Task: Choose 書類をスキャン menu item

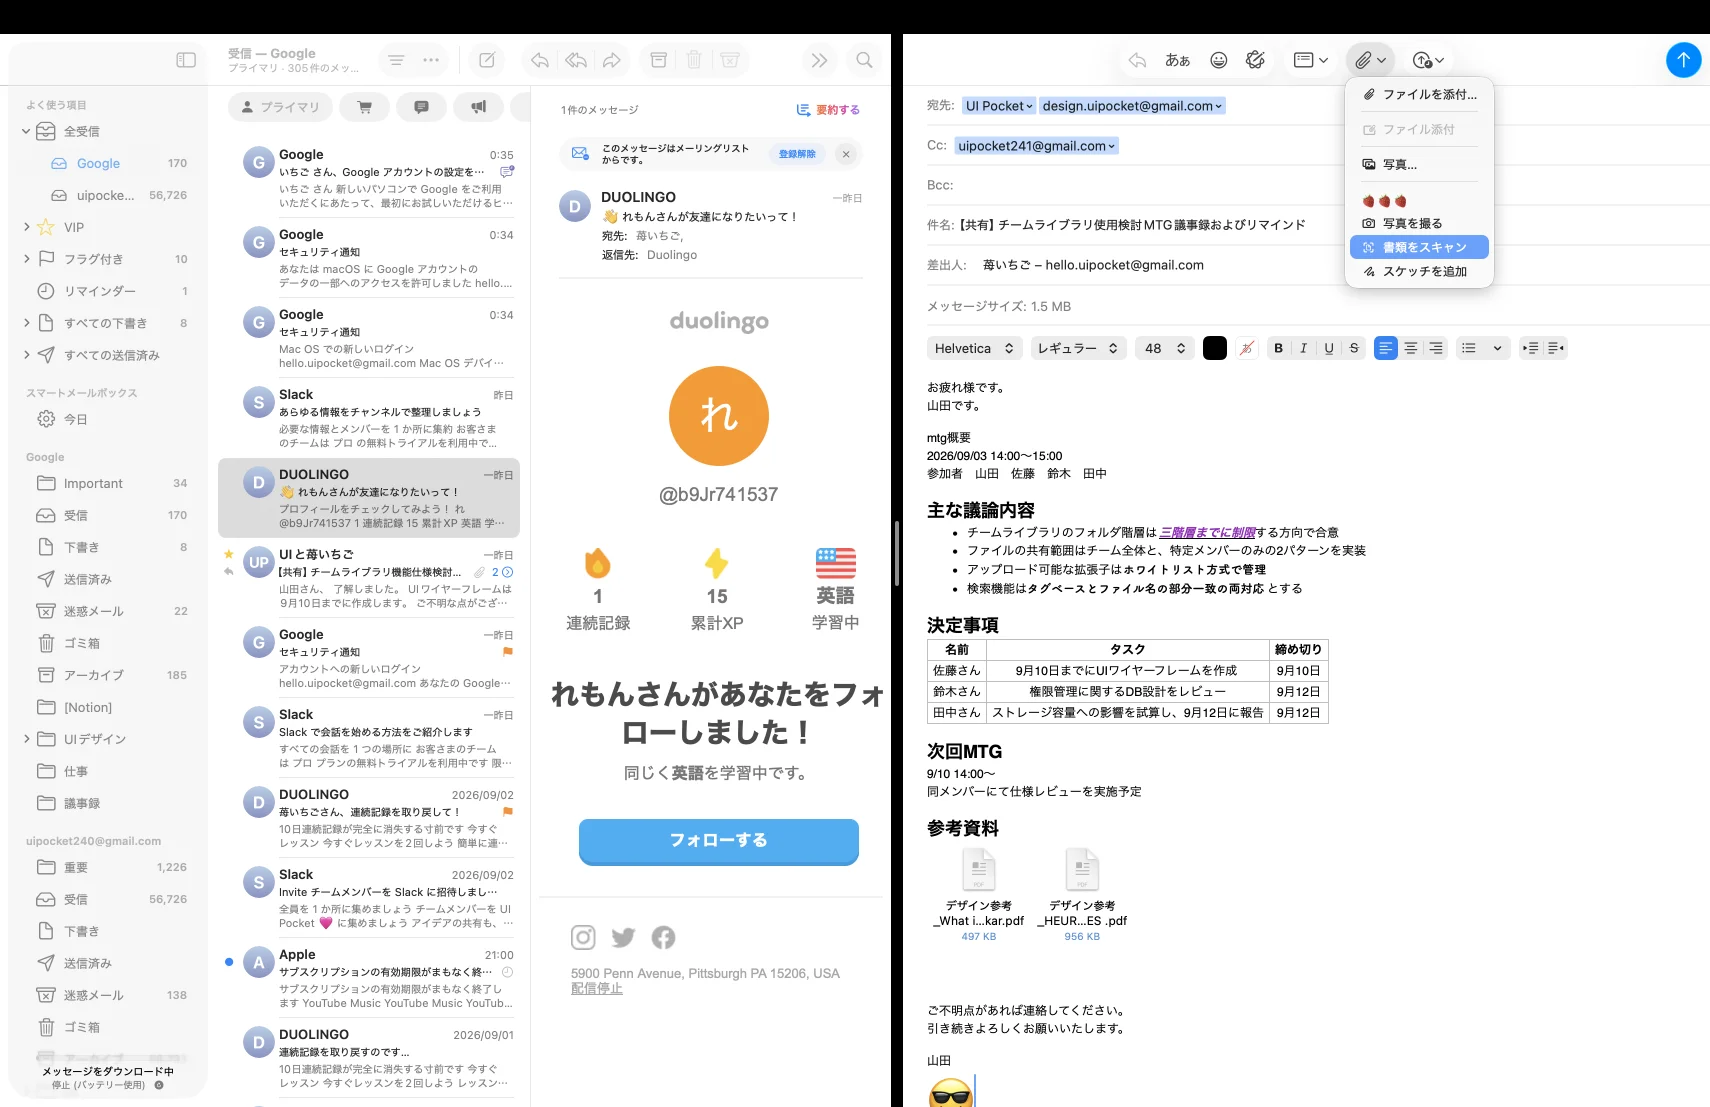Action: [1419, 247]
